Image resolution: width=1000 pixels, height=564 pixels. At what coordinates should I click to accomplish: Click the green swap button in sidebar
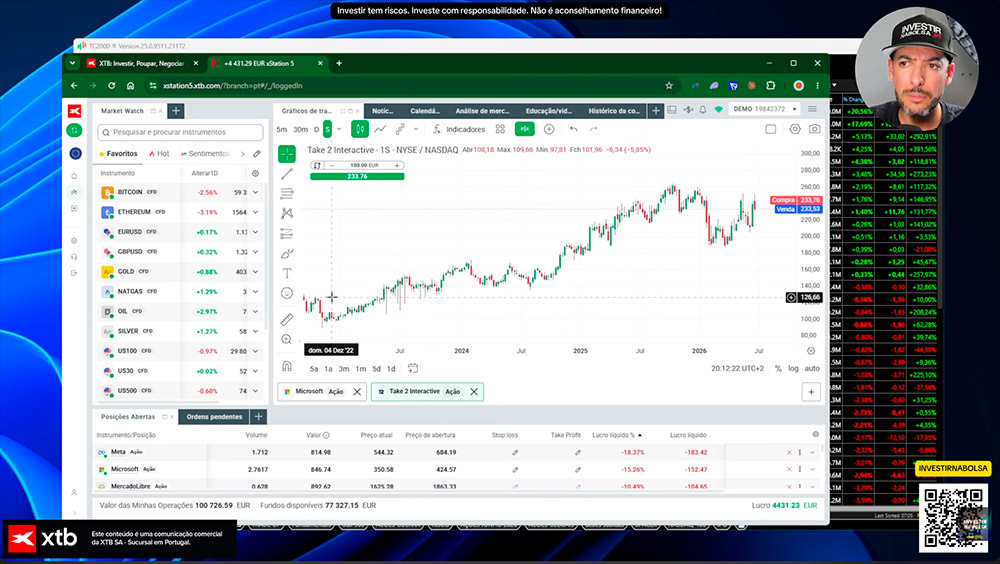[x=75, y=130]
